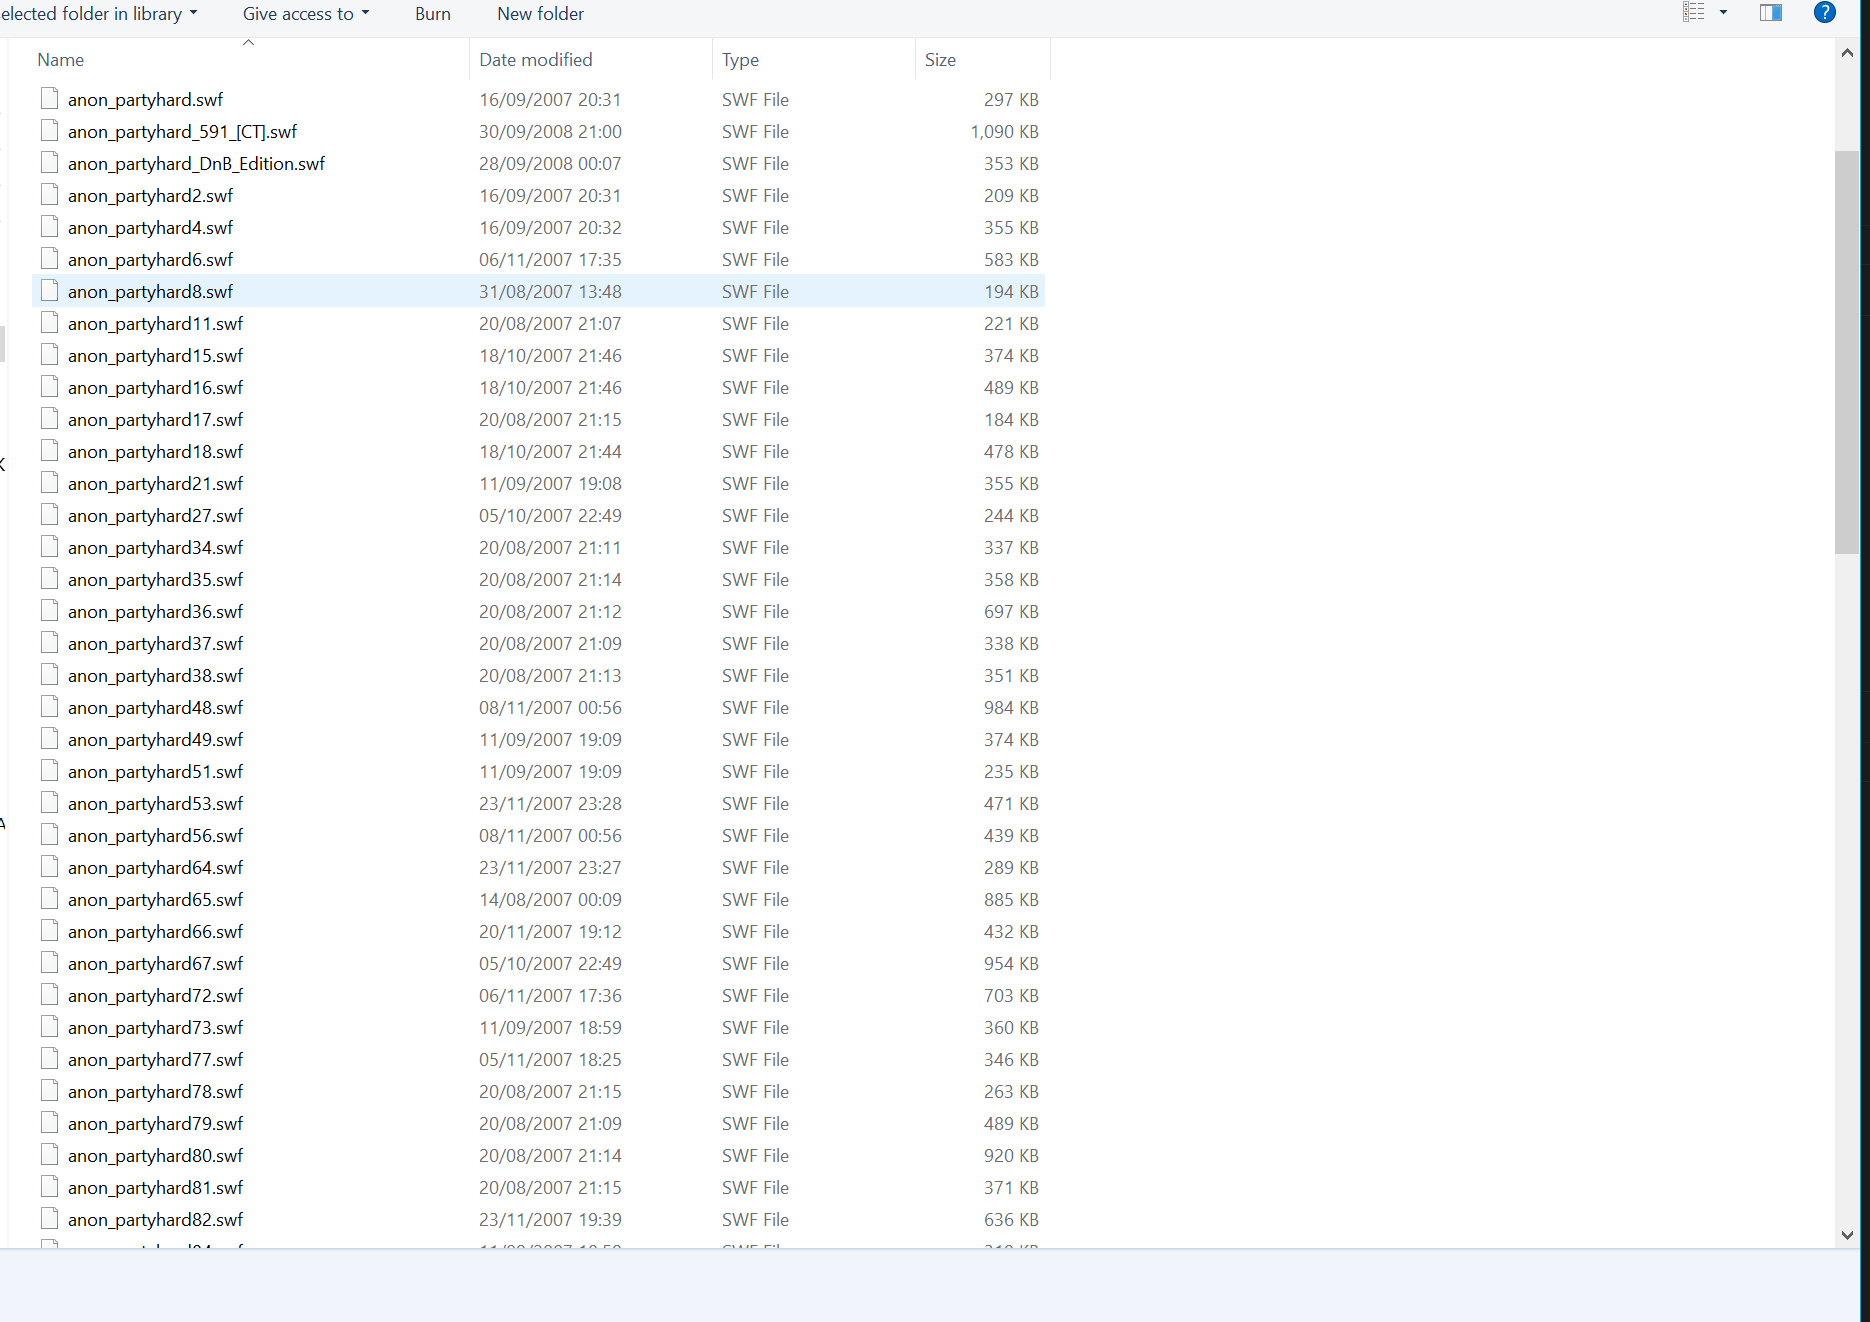Click the icon beside anon_partyhard_591_[CT].swf

(49, 130)
